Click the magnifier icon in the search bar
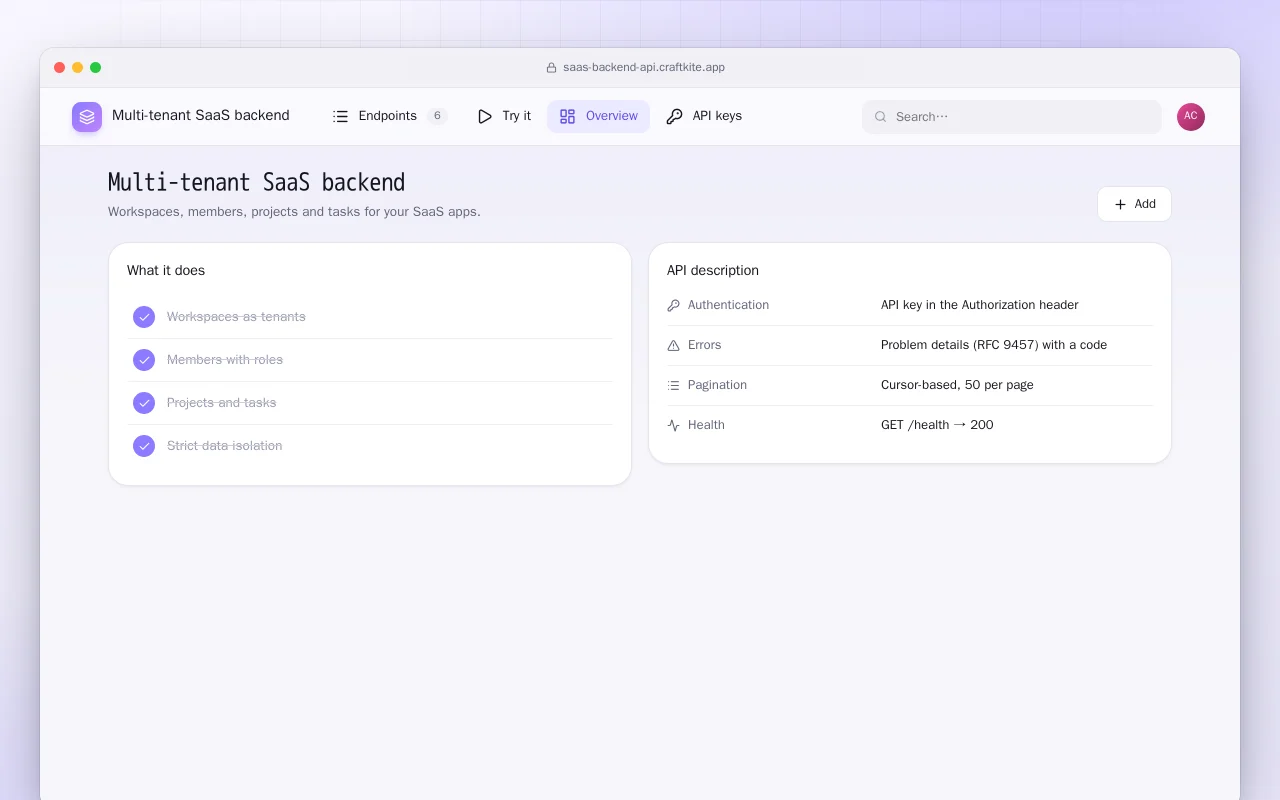This screenshot has width=1280, height=800. pos(881,117)
